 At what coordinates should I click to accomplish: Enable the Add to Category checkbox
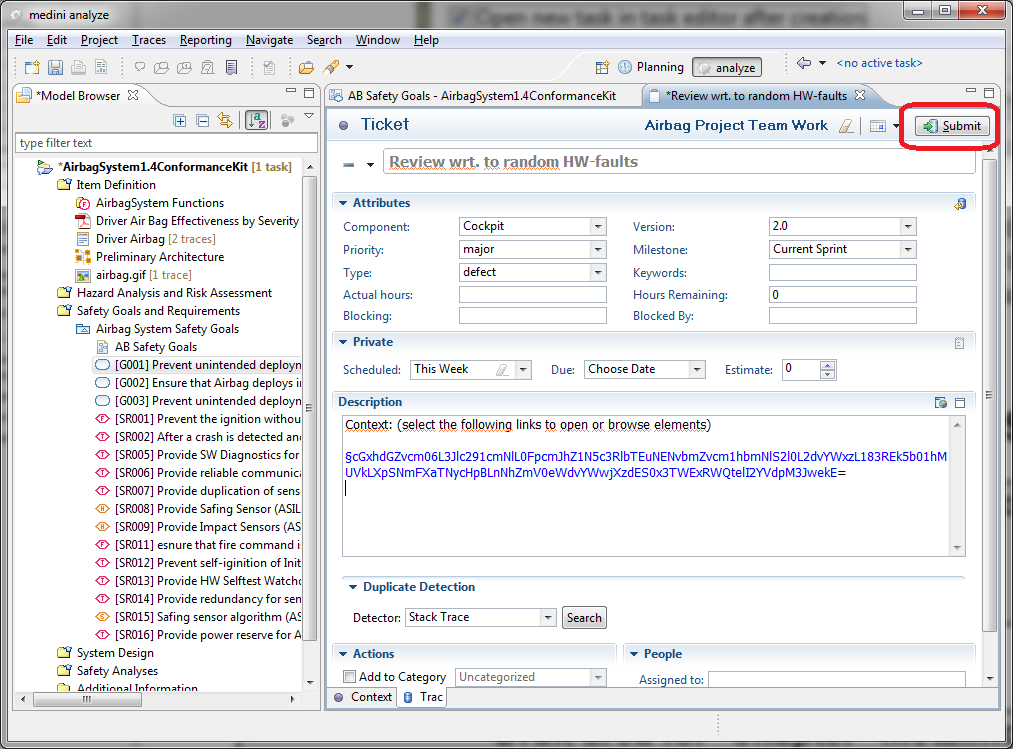[x=349, y=677]
